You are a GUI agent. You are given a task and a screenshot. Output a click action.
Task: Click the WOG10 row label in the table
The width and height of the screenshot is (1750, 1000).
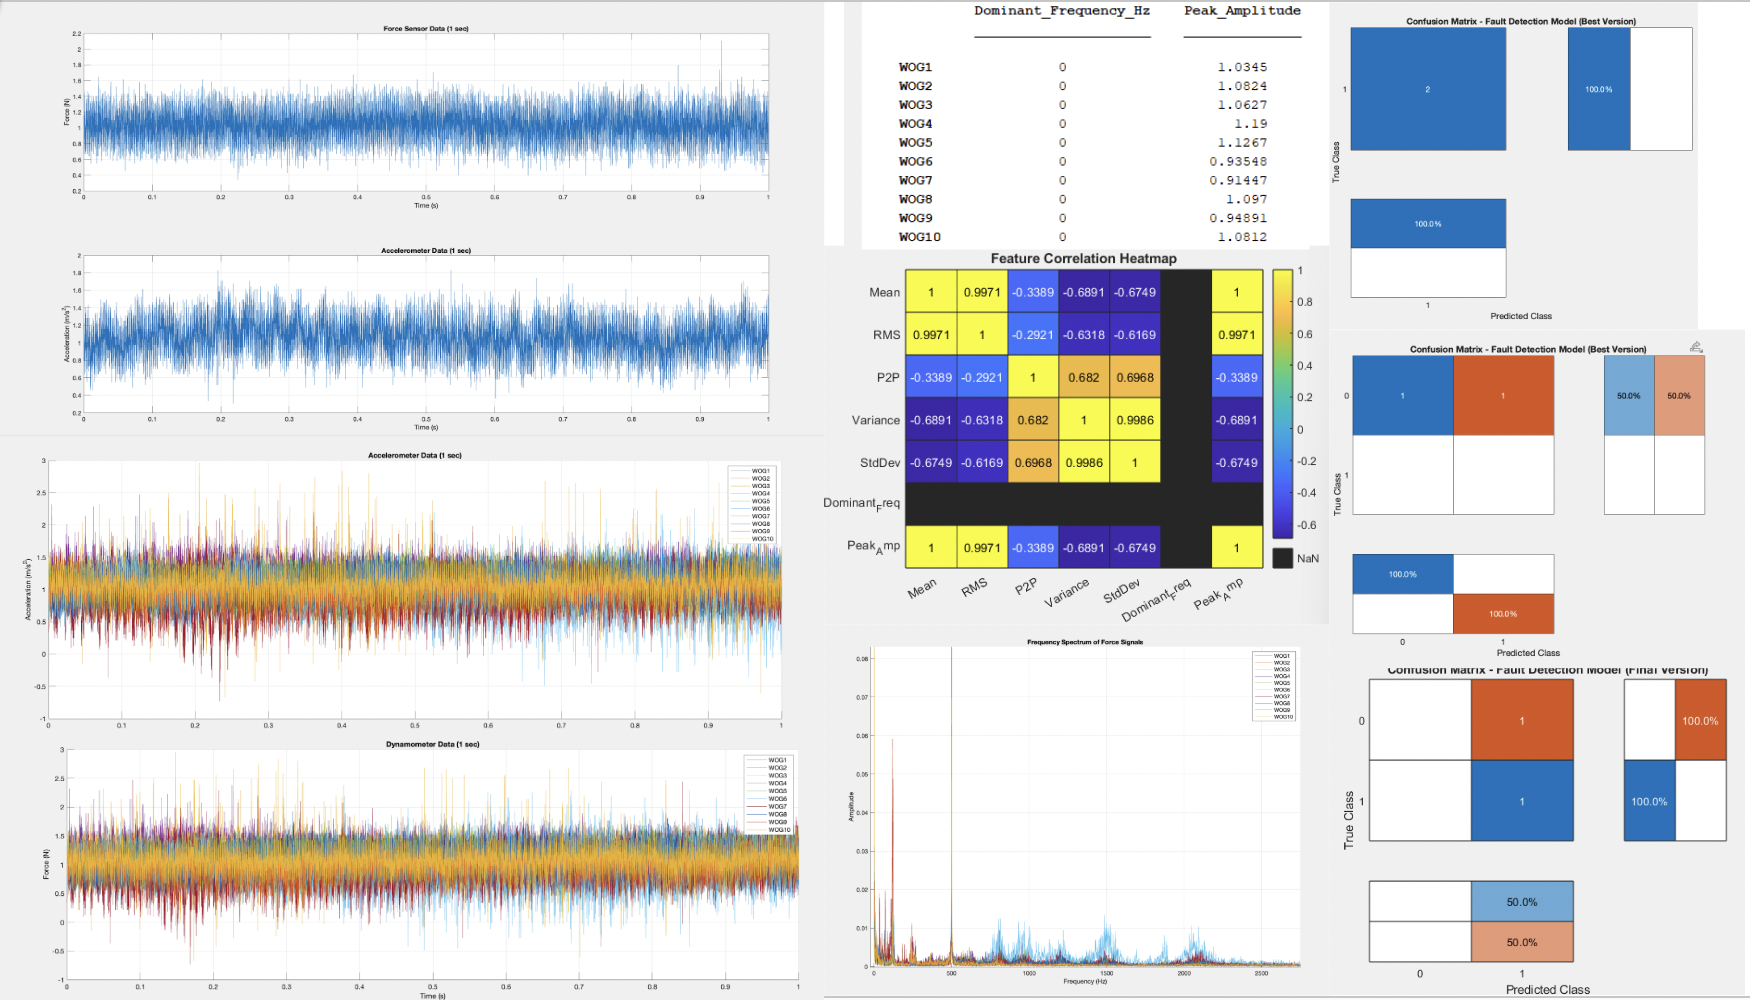pos(919,237)
